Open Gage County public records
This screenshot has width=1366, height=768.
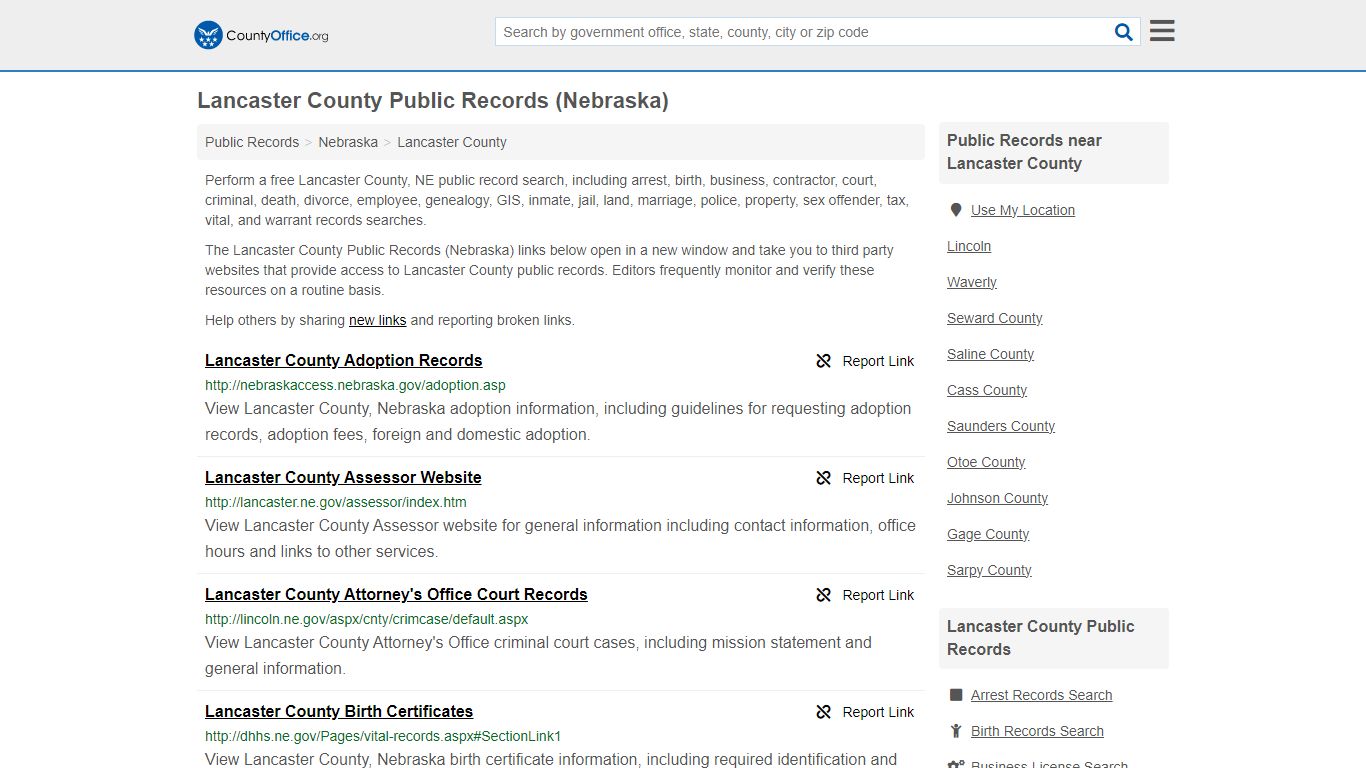coord(988,534)
